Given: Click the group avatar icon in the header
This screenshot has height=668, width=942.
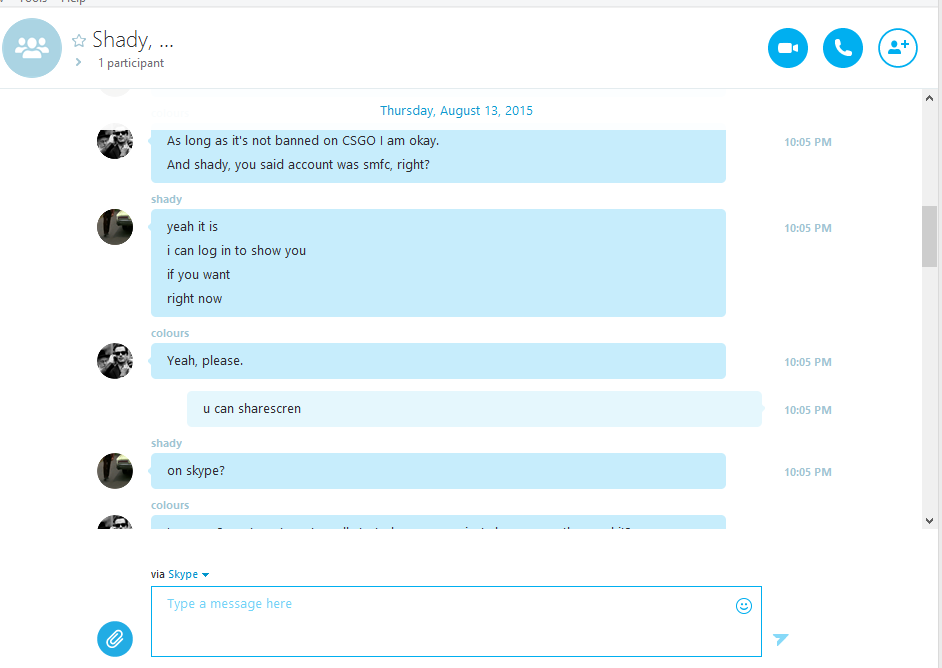Looking at the screenshot, I should tap(32, 48).
